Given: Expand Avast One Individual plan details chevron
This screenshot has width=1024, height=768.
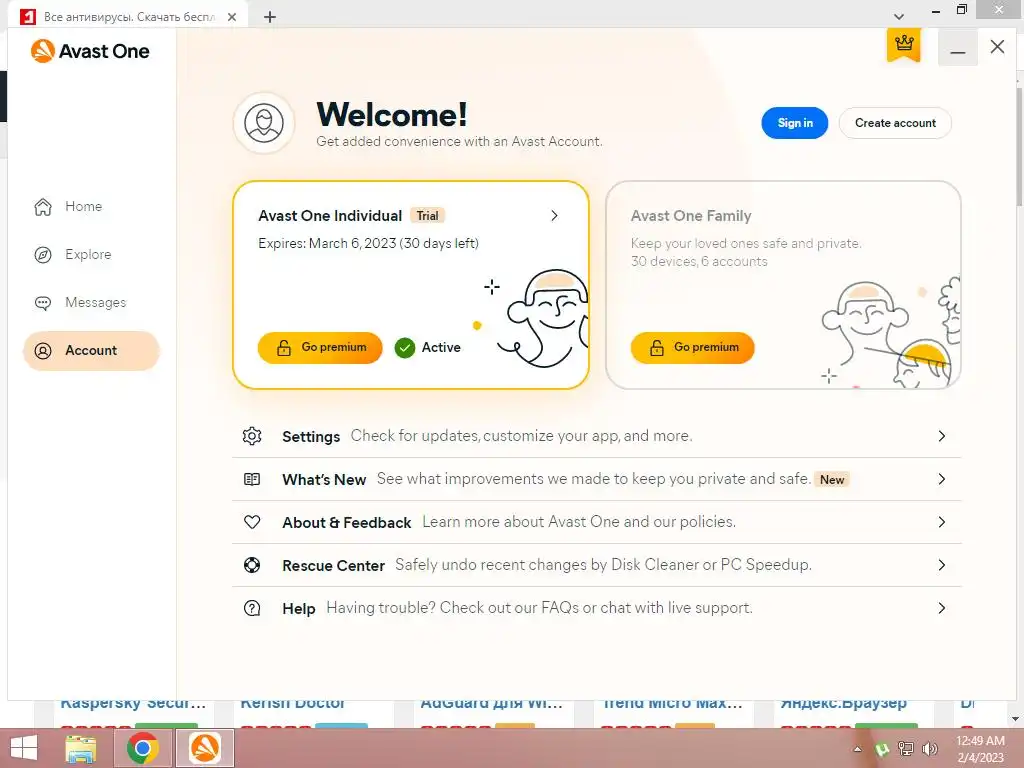Looking at the screenshot, I should (554, 216).
